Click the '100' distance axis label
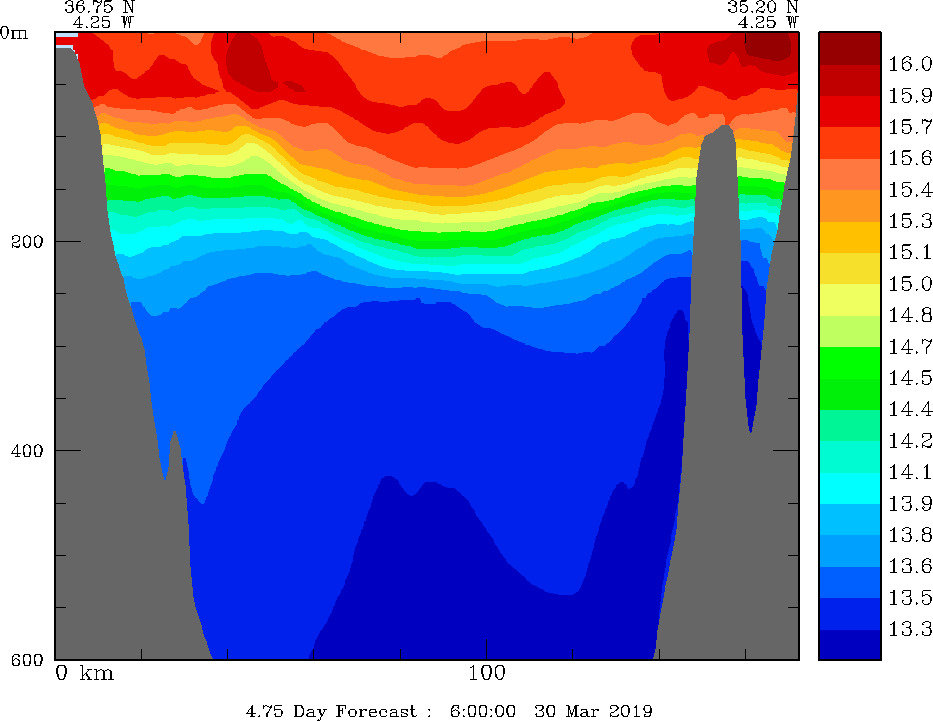This screenshot has width=933, height=721. 487,673
